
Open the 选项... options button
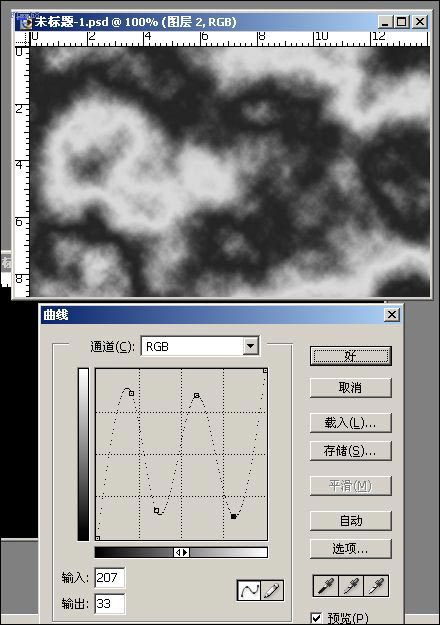350,549
